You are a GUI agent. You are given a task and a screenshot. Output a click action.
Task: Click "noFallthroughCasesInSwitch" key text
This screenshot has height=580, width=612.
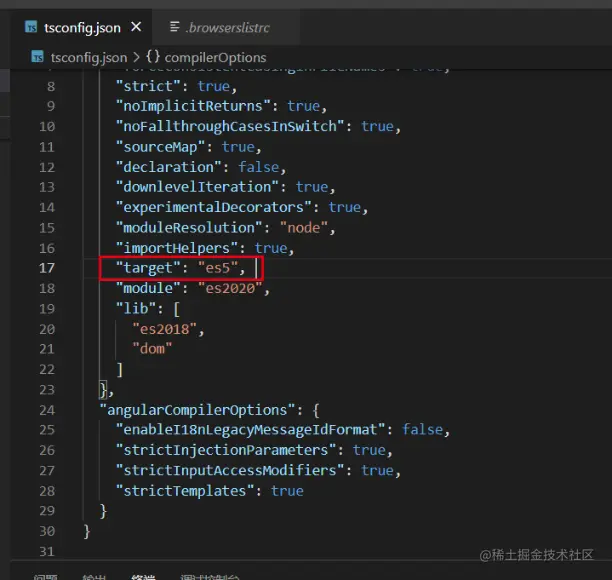point(230,126)
